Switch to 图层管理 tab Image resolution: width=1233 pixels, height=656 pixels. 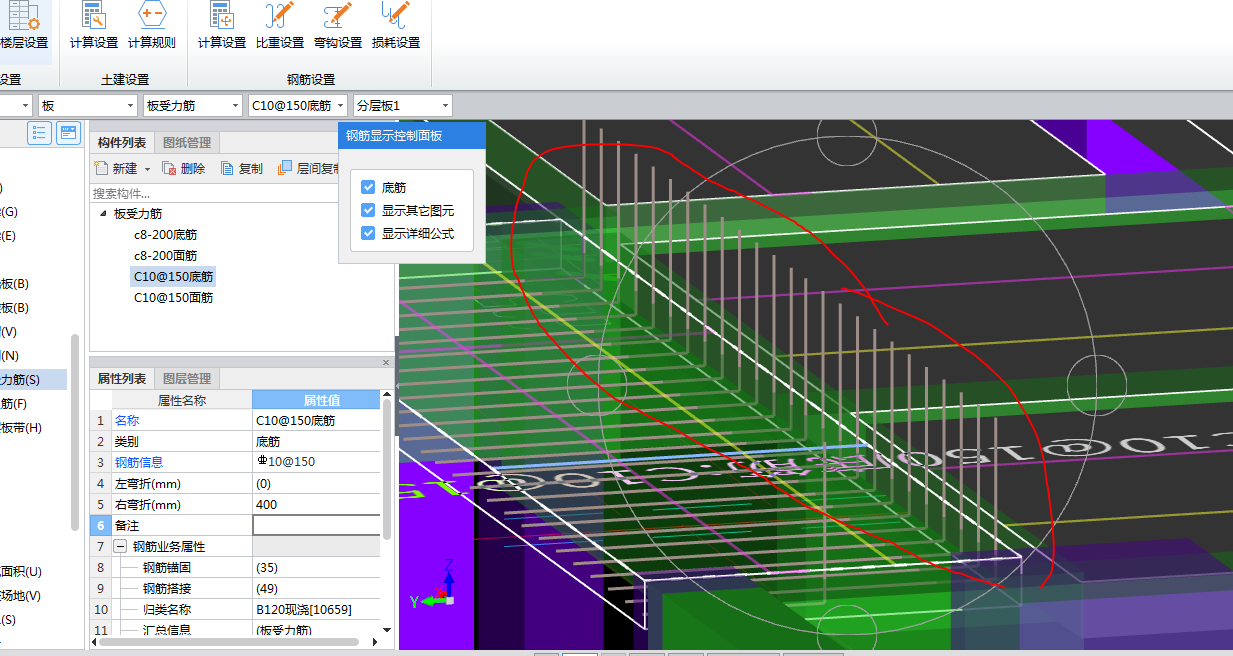(x=187, y=378)
